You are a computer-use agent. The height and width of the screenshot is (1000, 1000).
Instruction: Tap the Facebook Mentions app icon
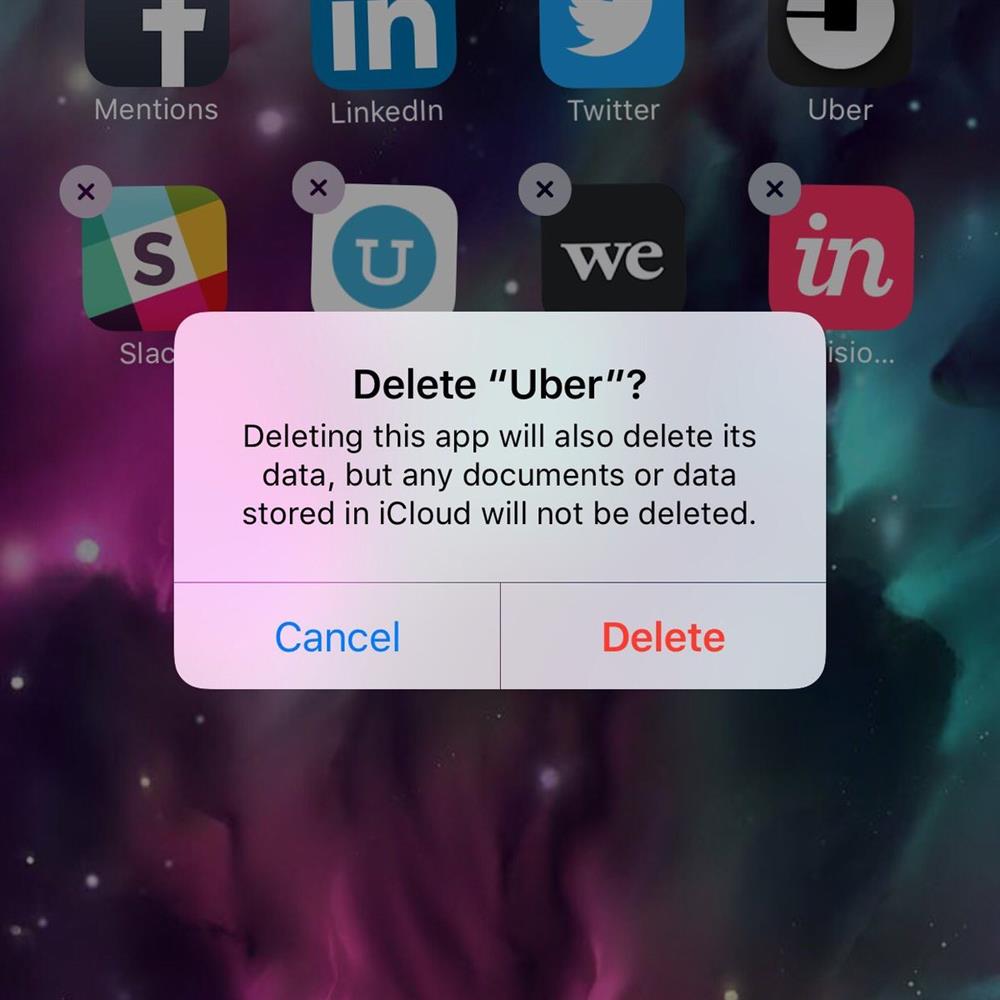click(156, 43)
